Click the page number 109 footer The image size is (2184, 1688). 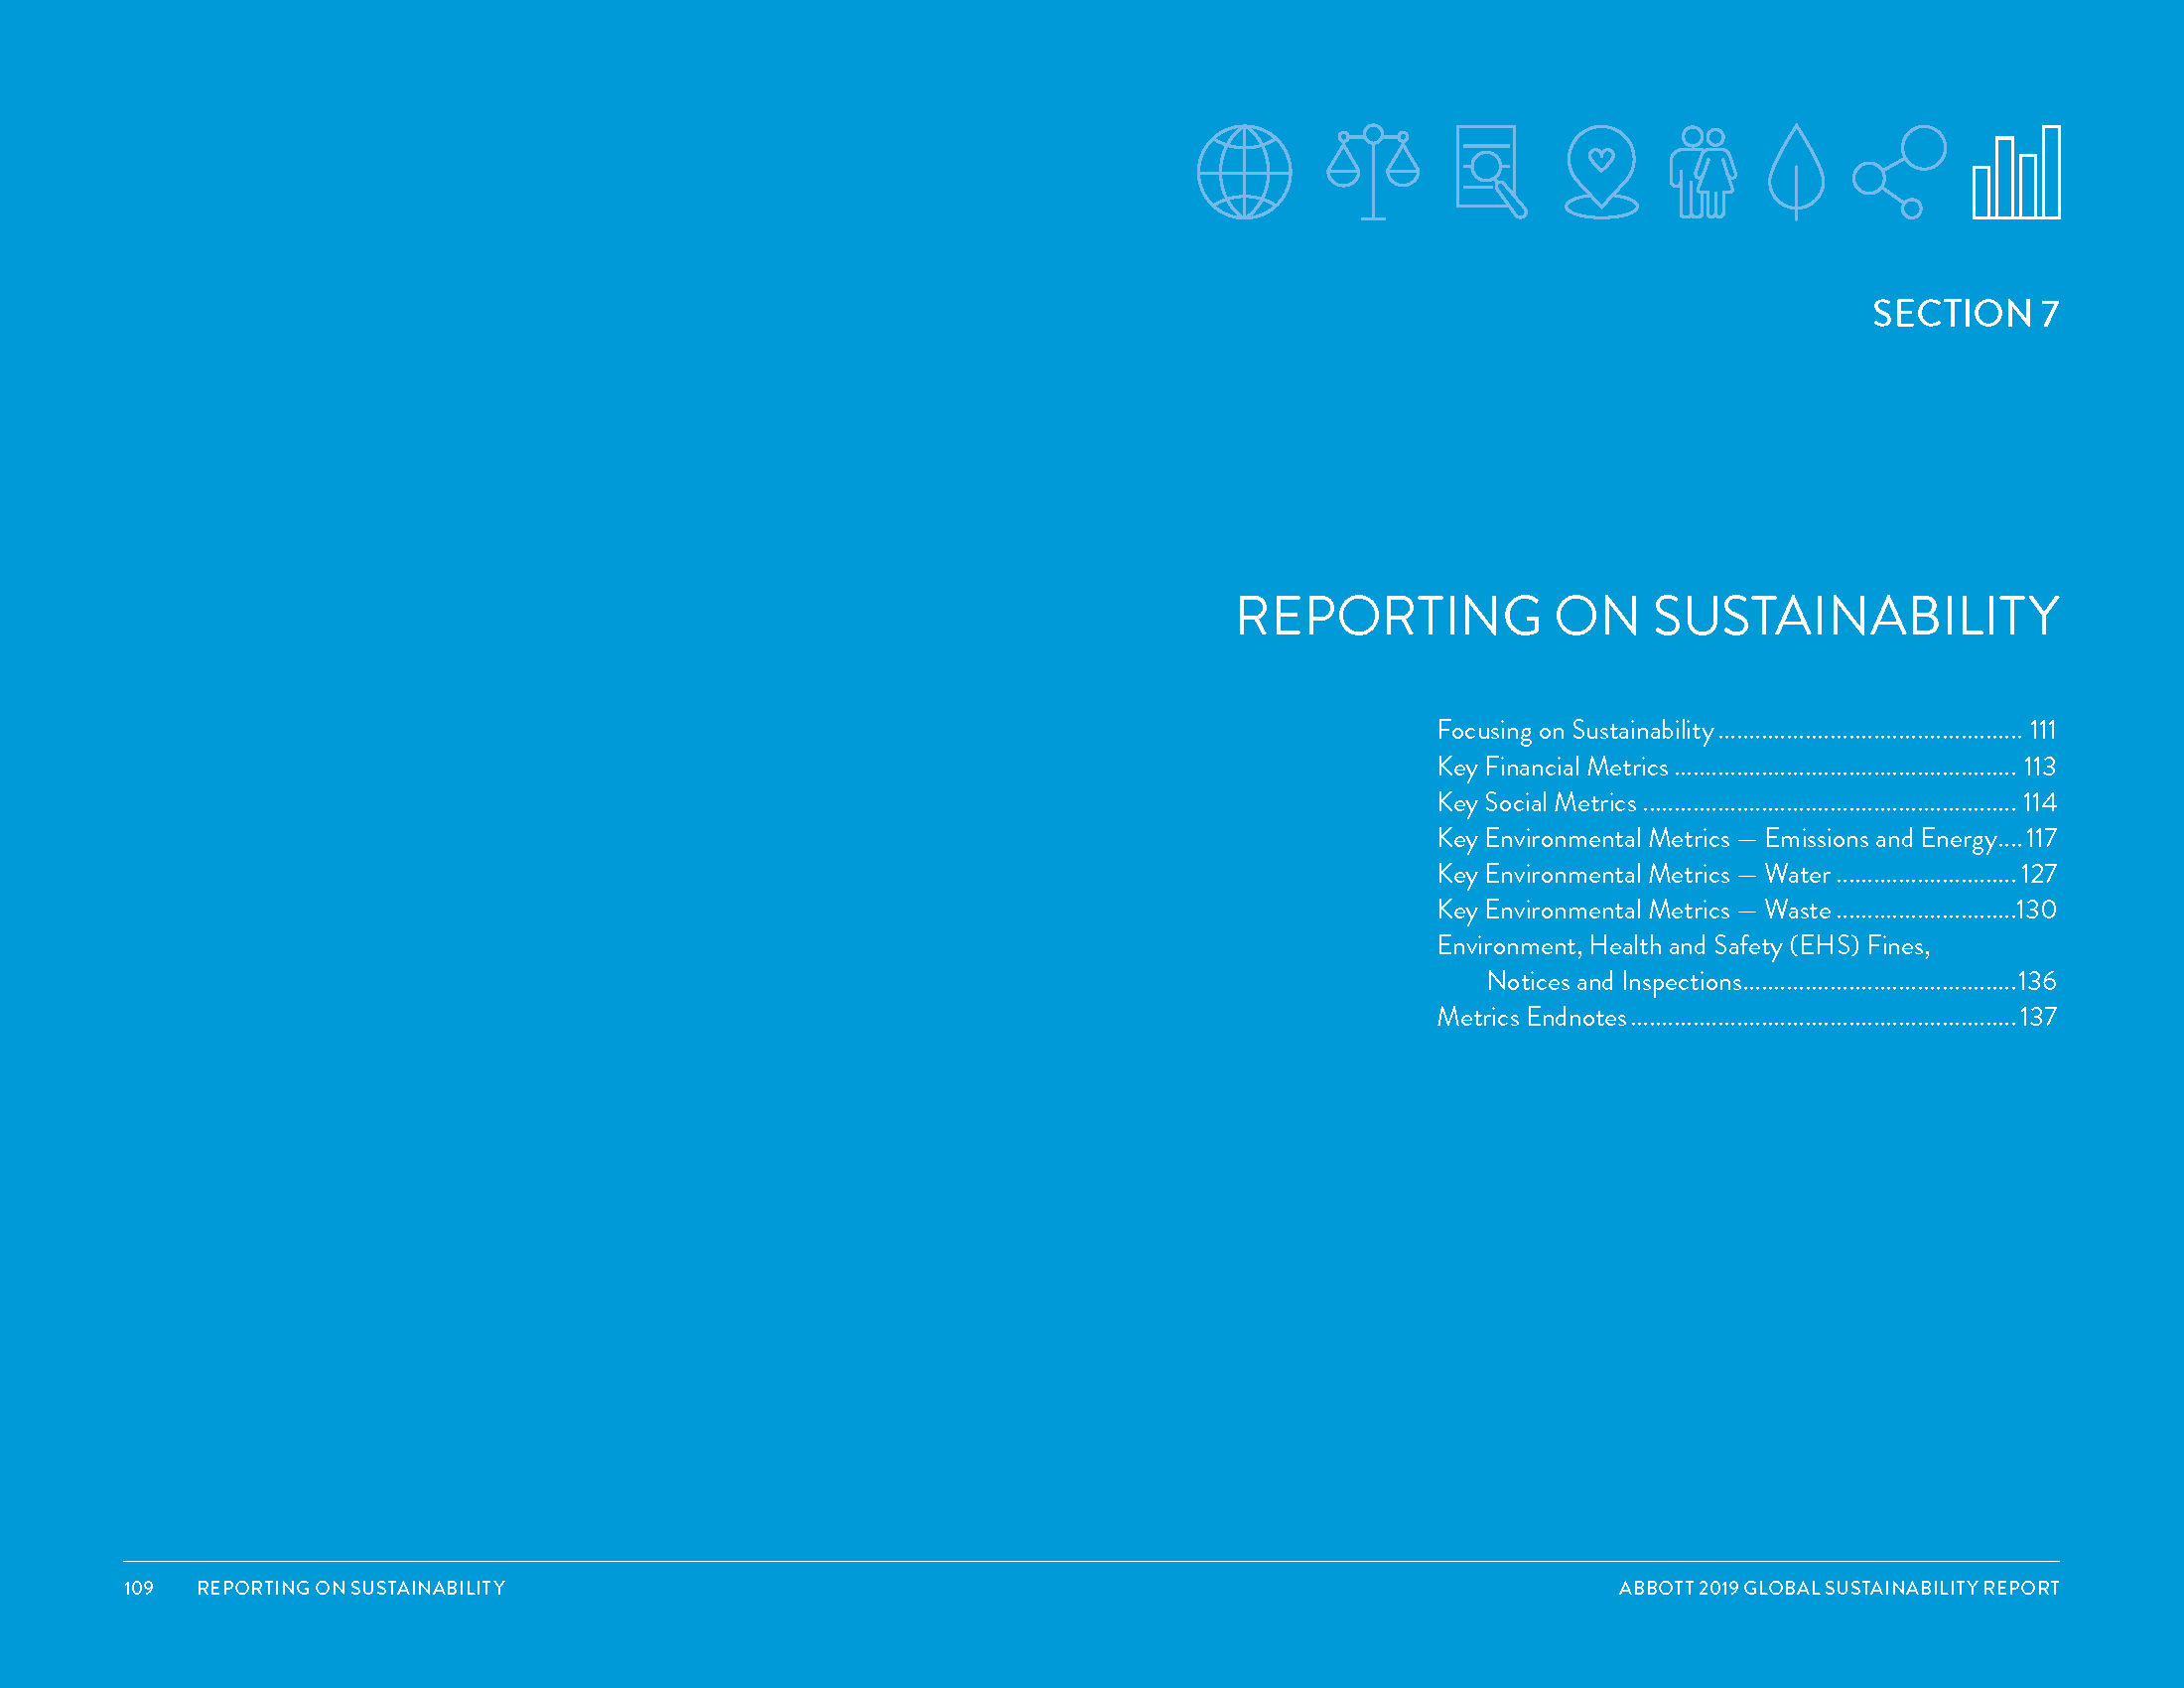click(x=139, y=1588)
